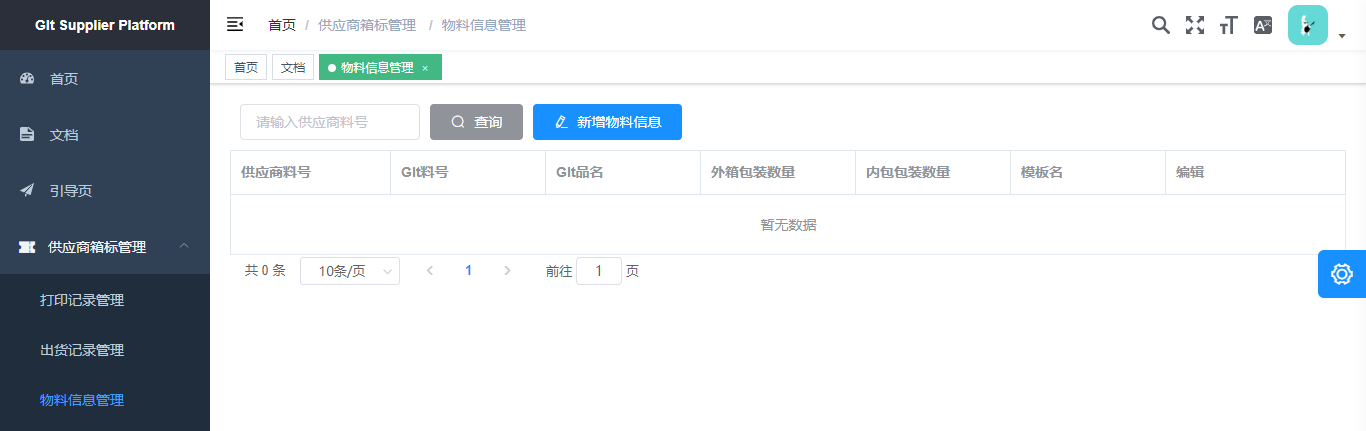Screen dimensions: 1366x431
Task: Go to 首页 in the sidebar
Action: tap(64, 79)
